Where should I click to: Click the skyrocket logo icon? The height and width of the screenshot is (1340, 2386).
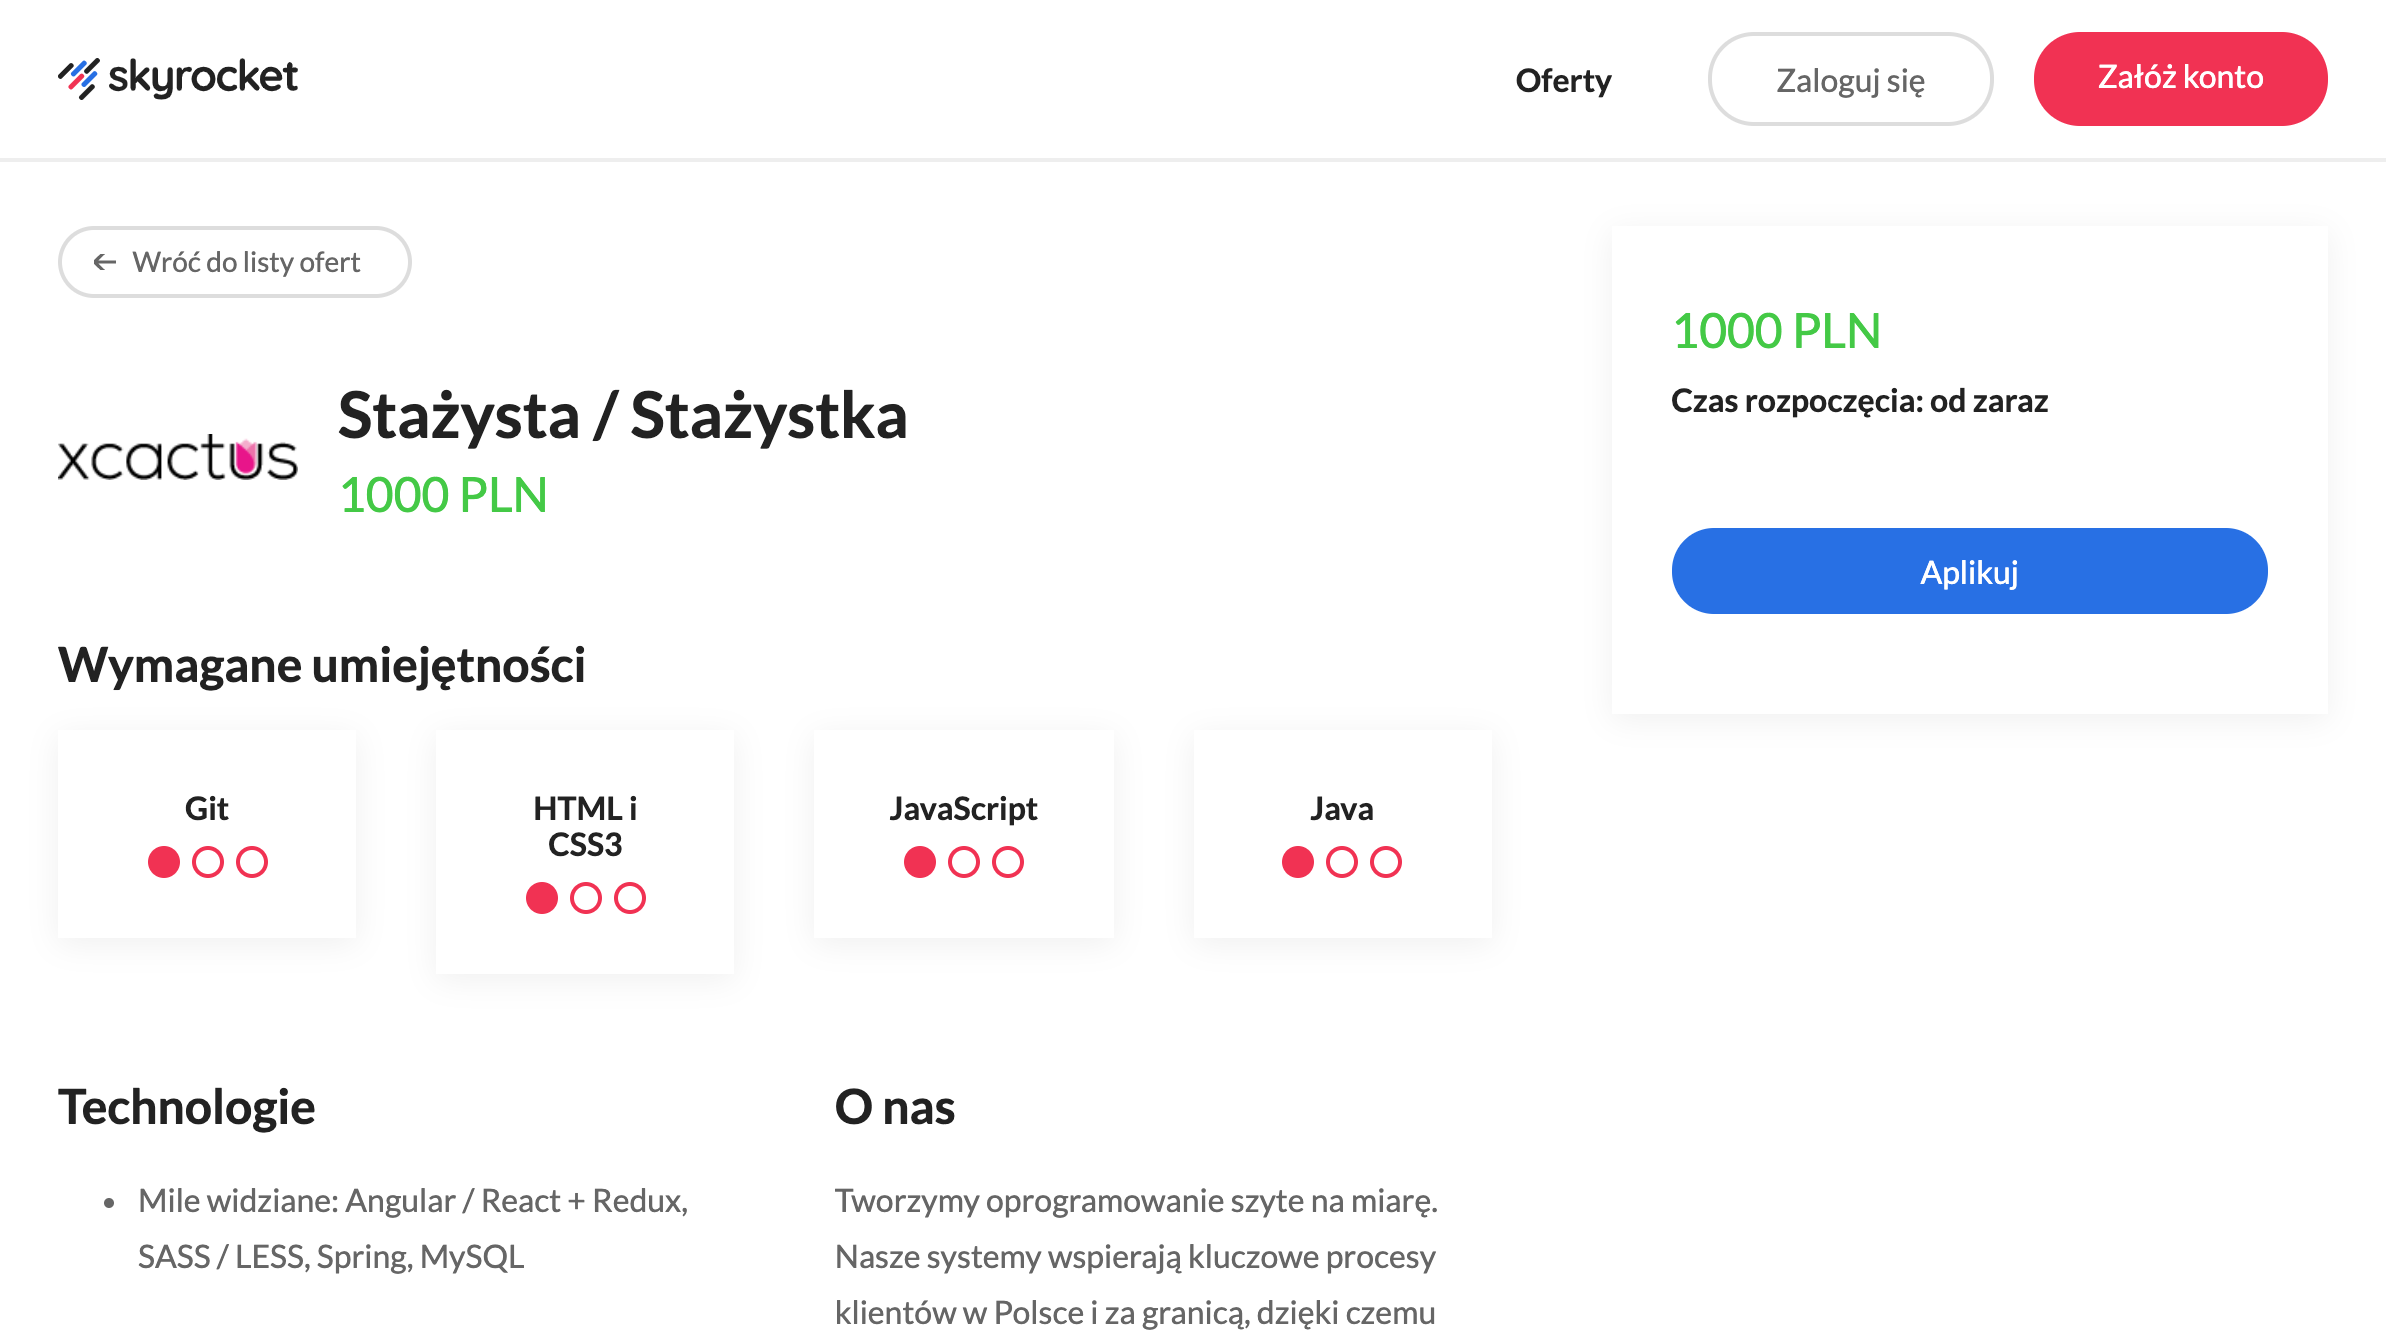coord(78,78)
